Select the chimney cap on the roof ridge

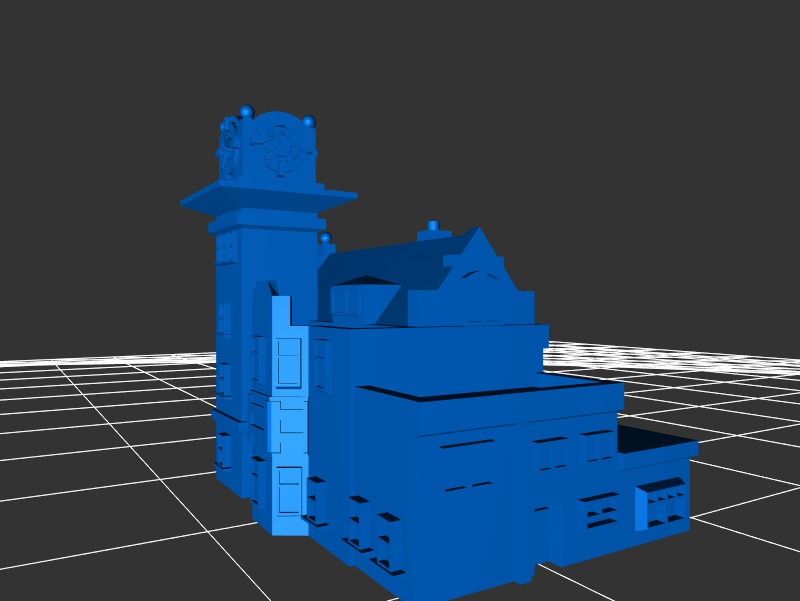pyautogui.click(x=433, y=227)
